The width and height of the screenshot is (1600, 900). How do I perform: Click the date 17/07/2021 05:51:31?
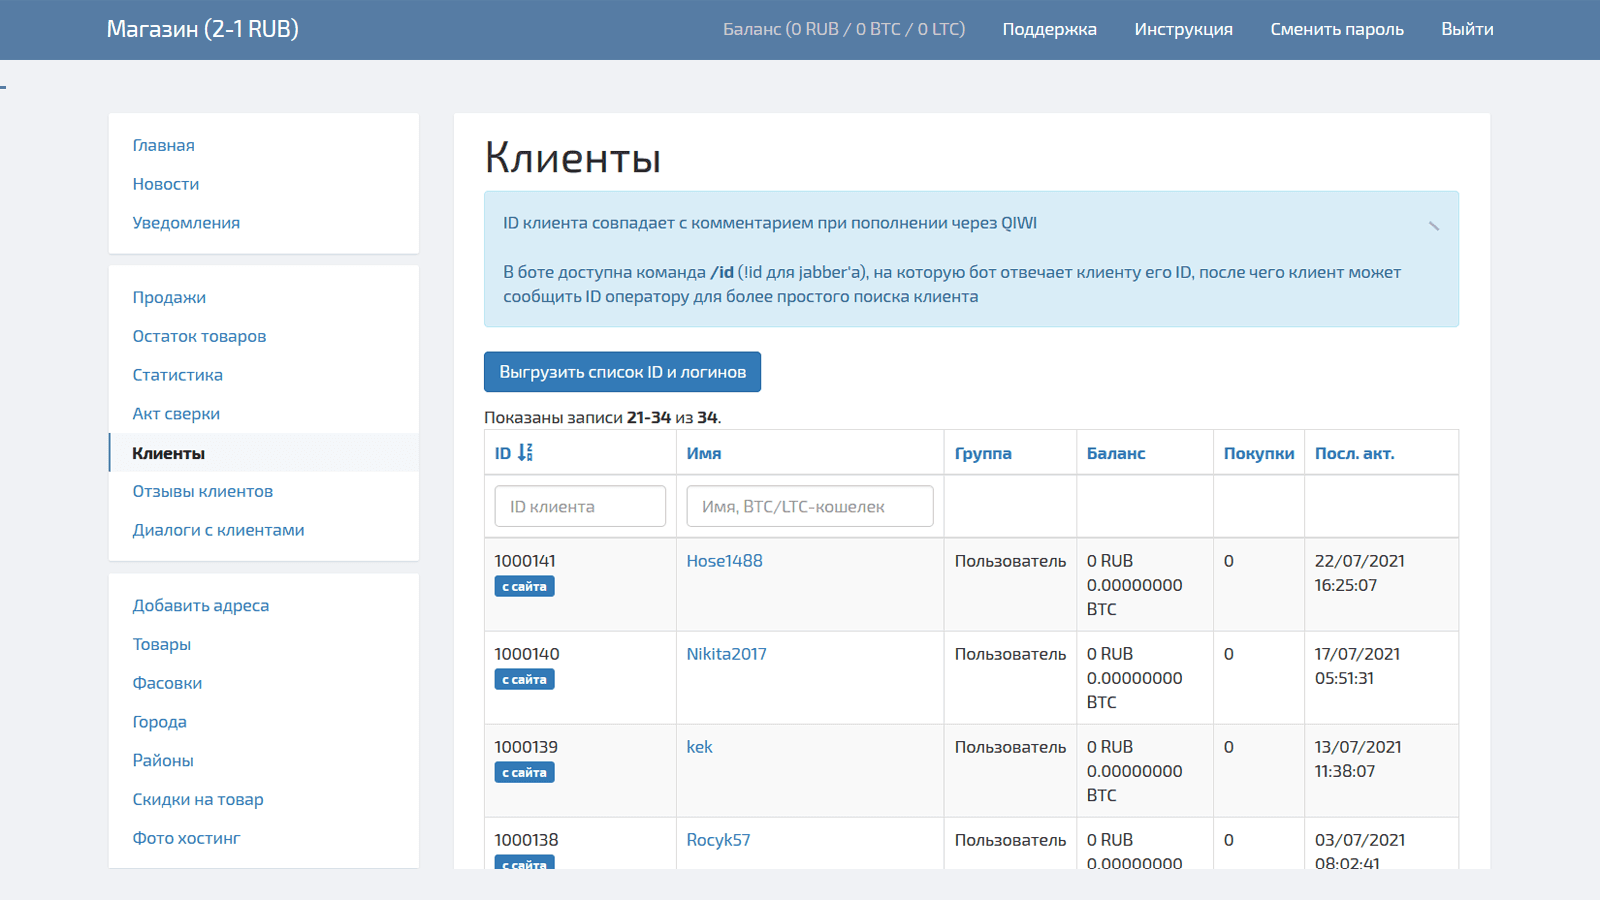pyautogui.click(x=1357, y=666)
